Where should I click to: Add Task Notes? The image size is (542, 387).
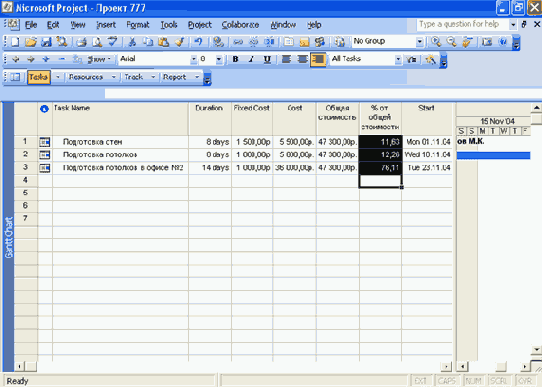(304, 42)
